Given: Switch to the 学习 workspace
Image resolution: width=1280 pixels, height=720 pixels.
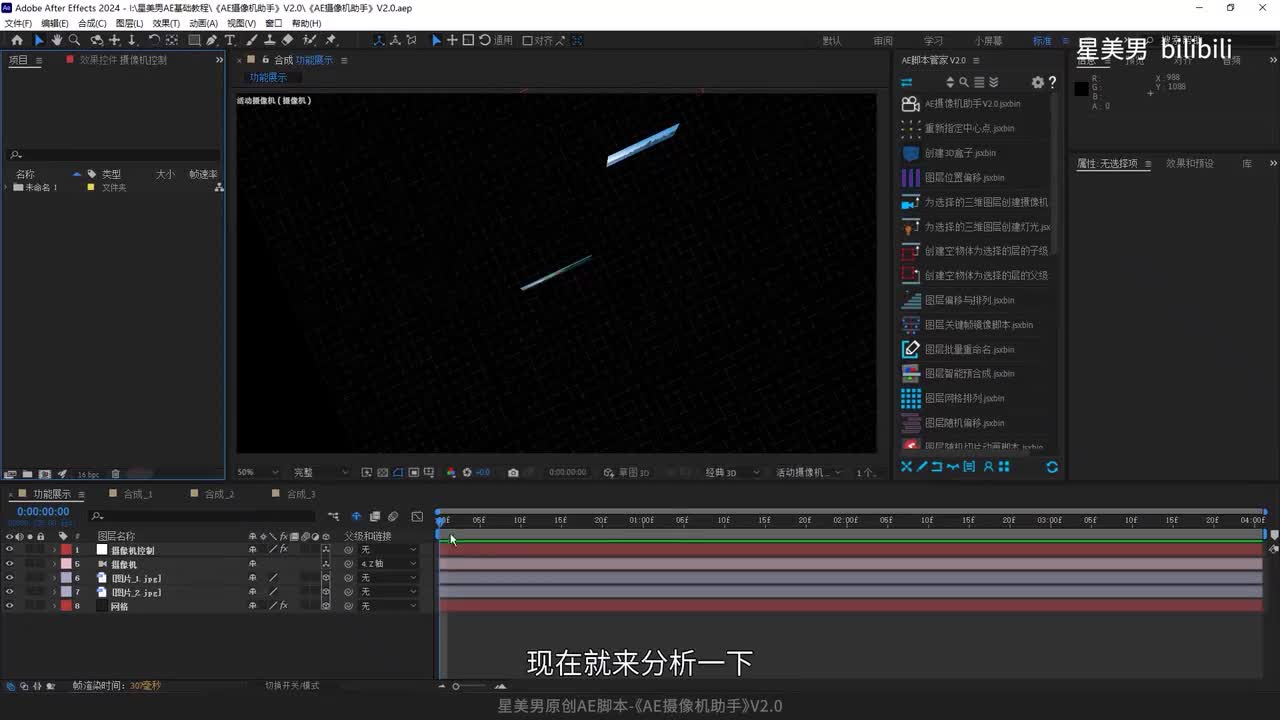Looking at the screenshot, I should click(934, 41).
